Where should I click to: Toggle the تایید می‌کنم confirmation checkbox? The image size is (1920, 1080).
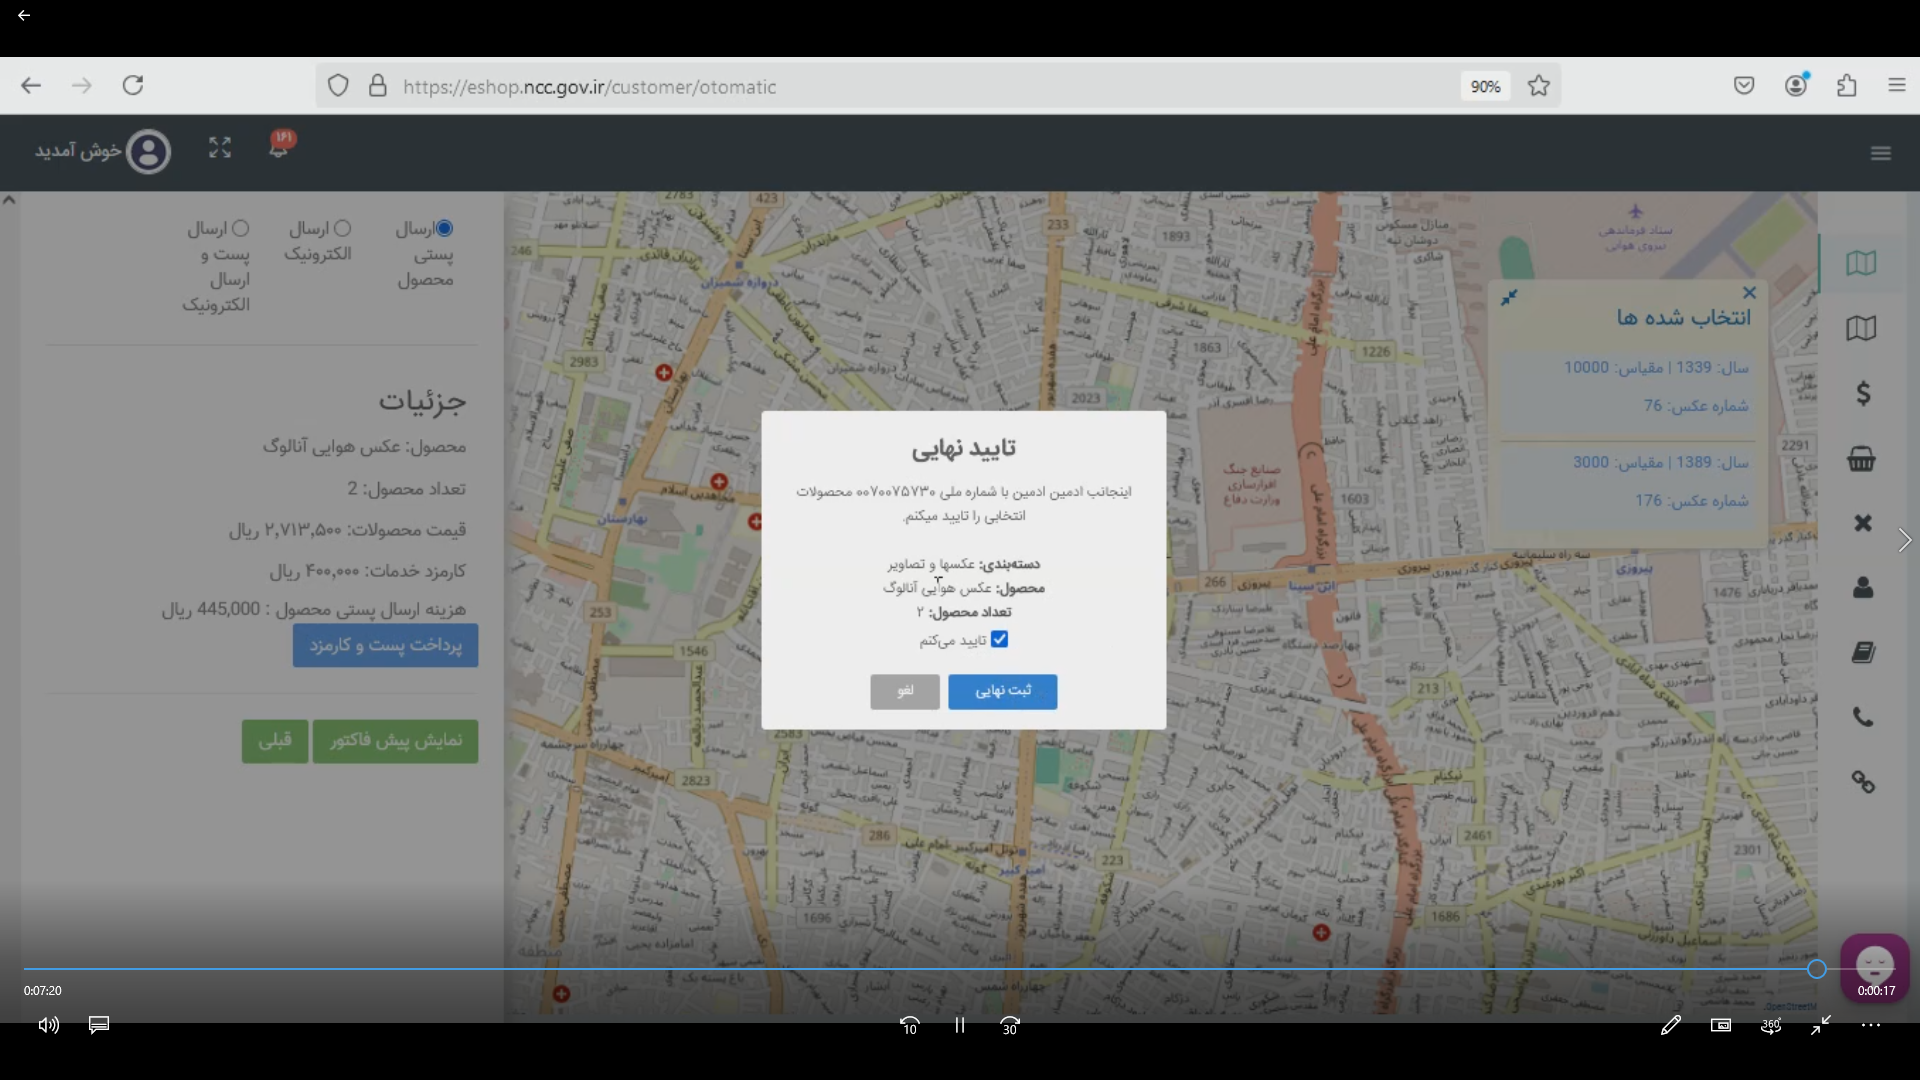coord(999,639)
